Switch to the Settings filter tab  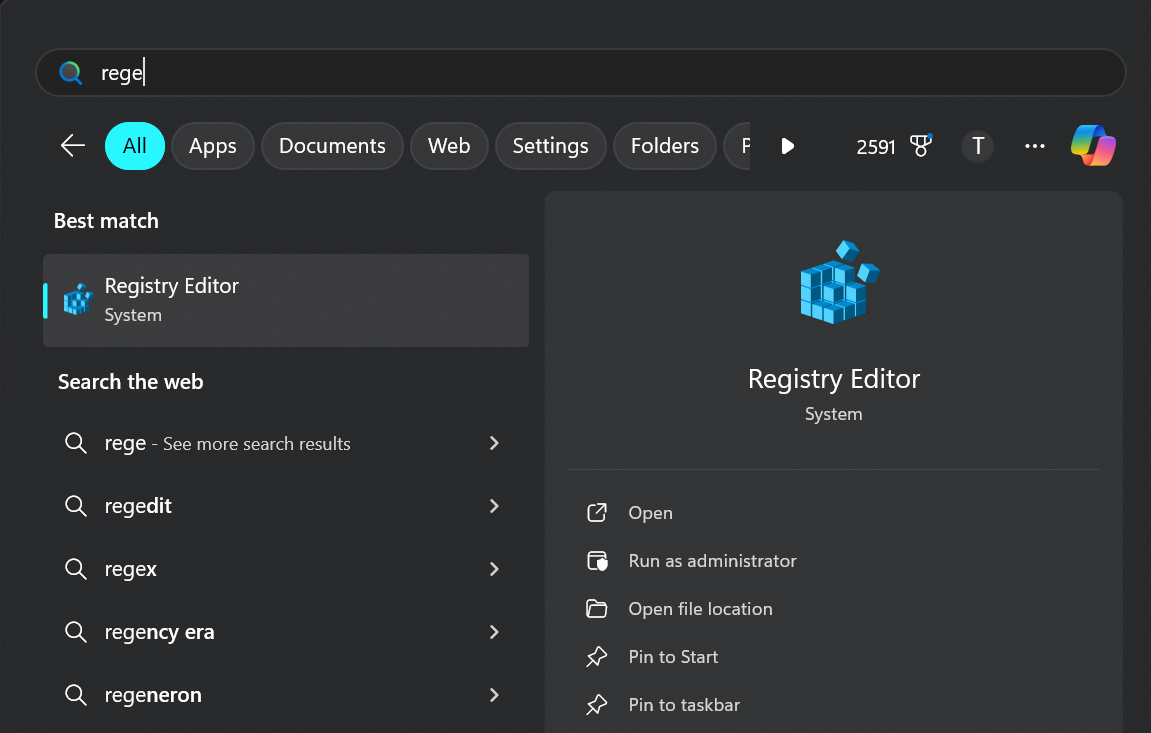click(x=550, y=146)
